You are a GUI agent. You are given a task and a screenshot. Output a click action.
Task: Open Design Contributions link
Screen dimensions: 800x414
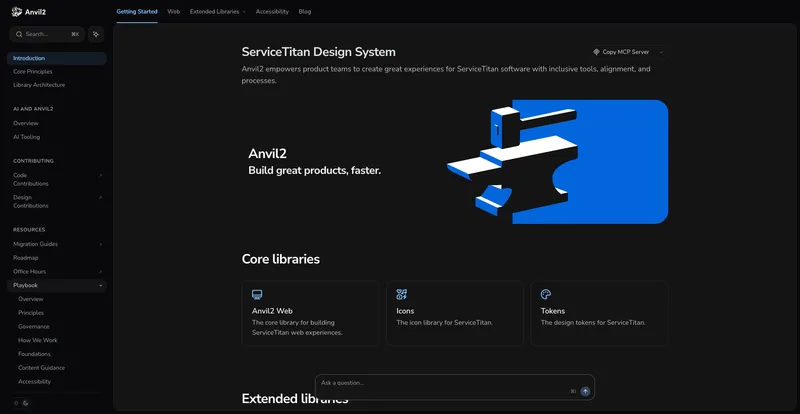(31, 202)
